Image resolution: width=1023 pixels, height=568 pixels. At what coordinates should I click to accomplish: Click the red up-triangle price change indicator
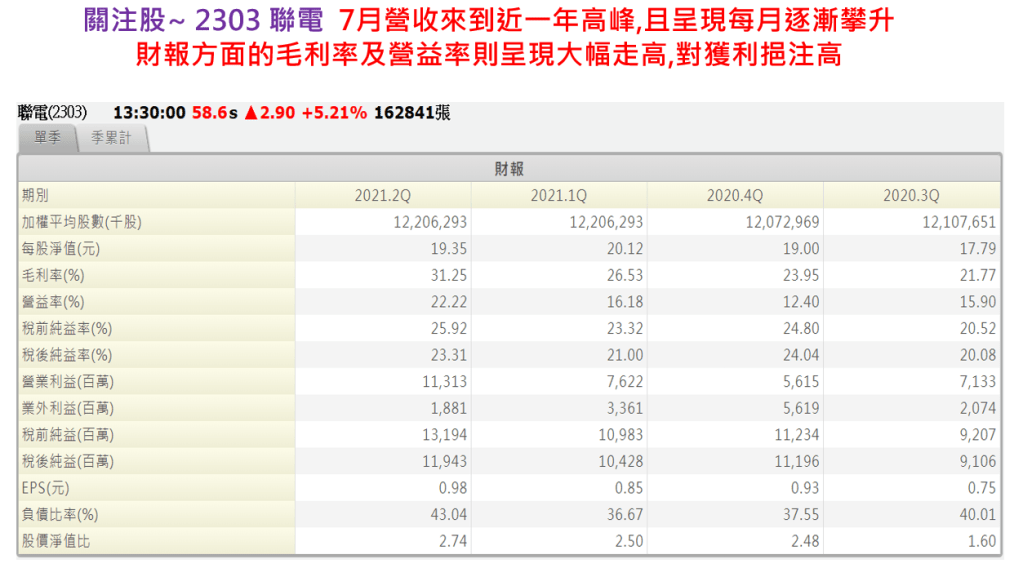[x=252, y=113]
